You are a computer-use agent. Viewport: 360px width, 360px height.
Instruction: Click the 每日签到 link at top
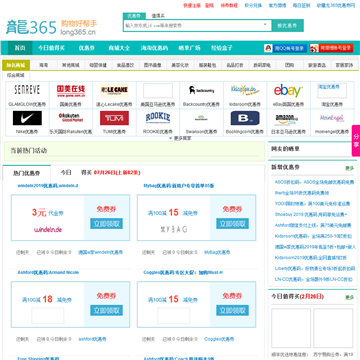[301, 5]
